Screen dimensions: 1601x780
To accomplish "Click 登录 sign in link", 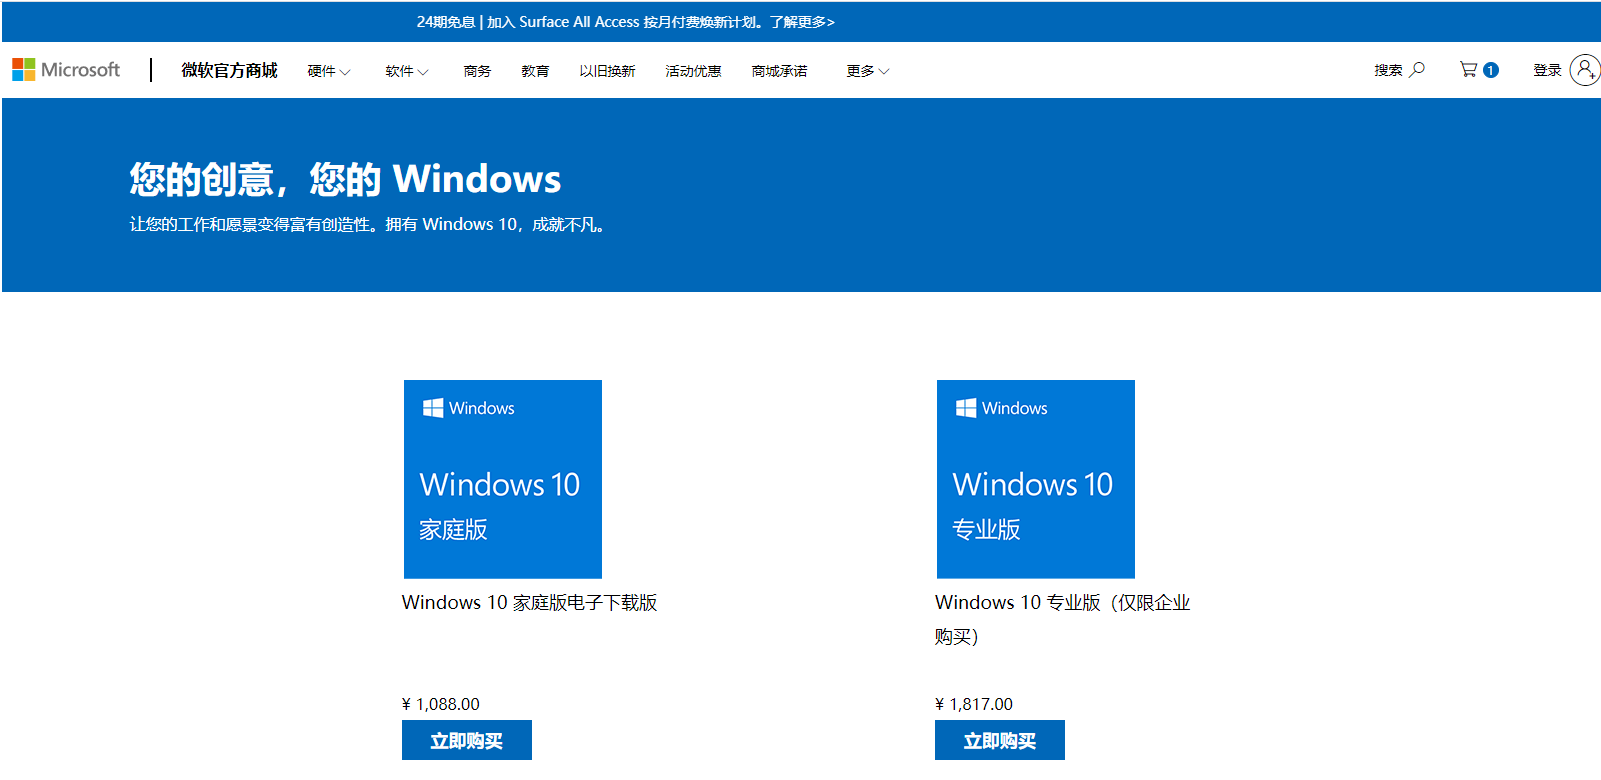I will [1547, 70].
